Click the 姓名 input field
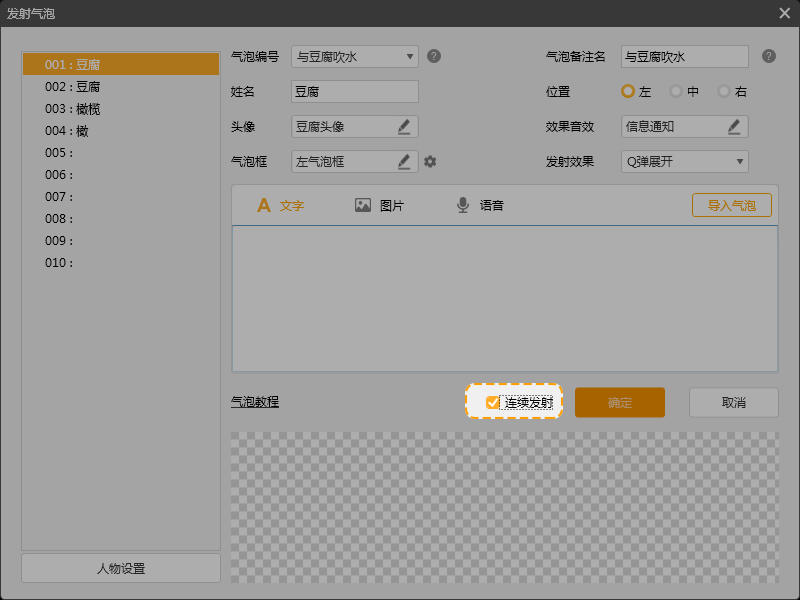The image size is (800, 600). (354, 91)
